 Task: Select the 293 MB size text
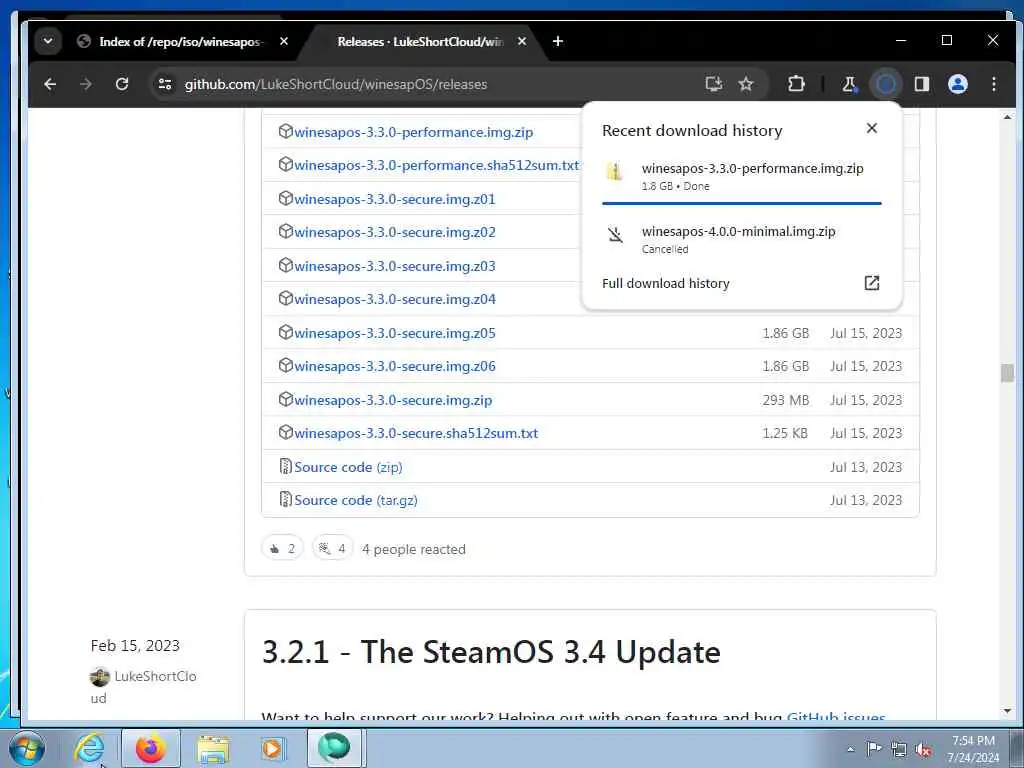pos(786,400)
